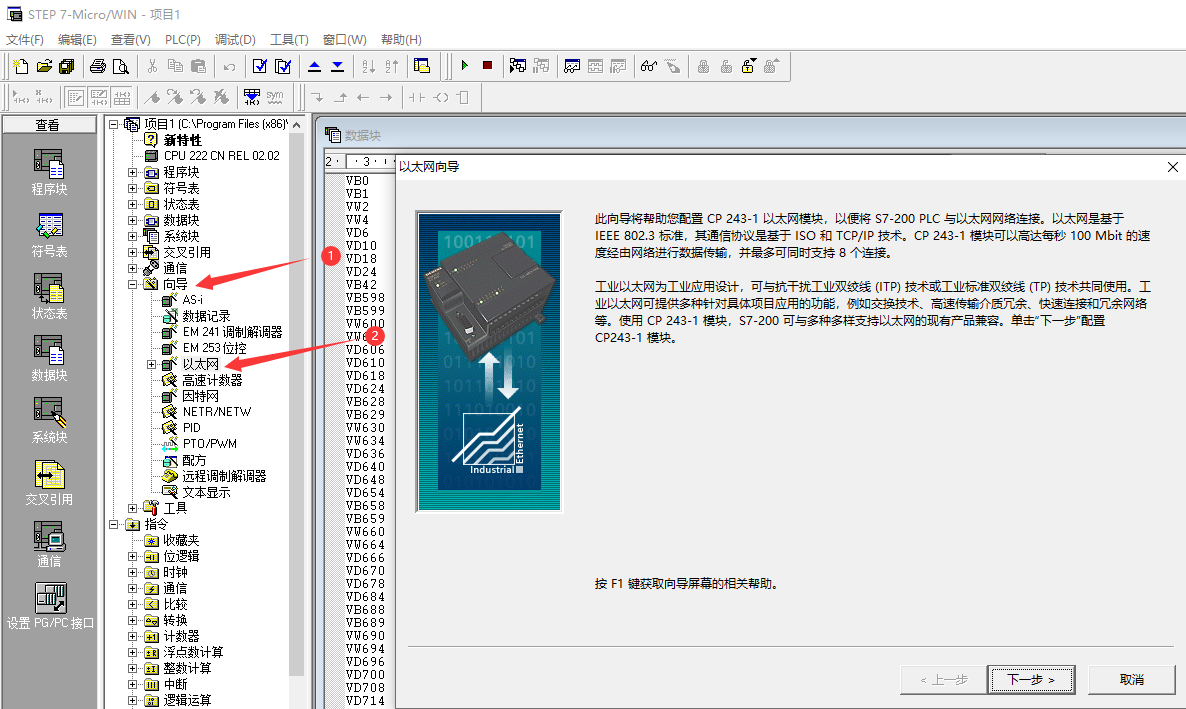1186x709 pixels.
Task: Open the PLC(P) menu
Action: [182, 39]
